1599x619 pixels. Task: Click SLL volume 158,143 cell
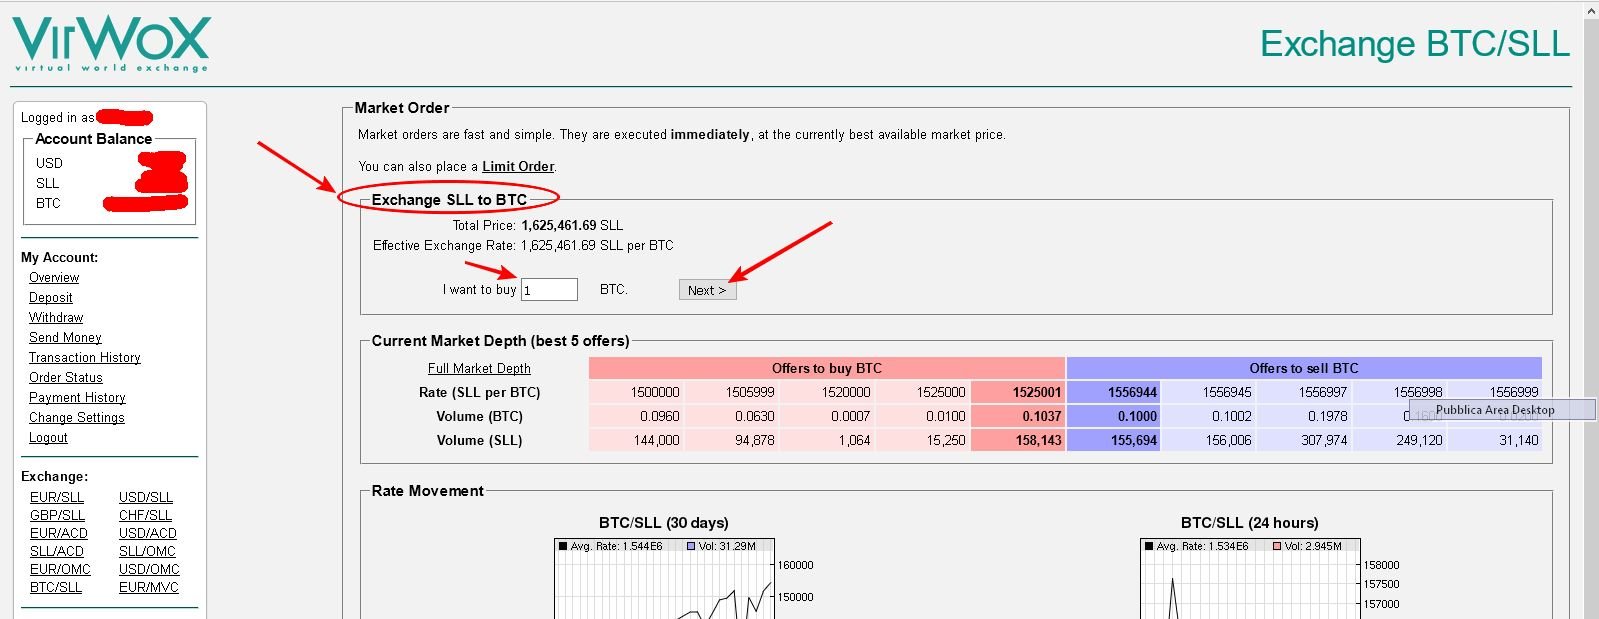[1017, 440]
